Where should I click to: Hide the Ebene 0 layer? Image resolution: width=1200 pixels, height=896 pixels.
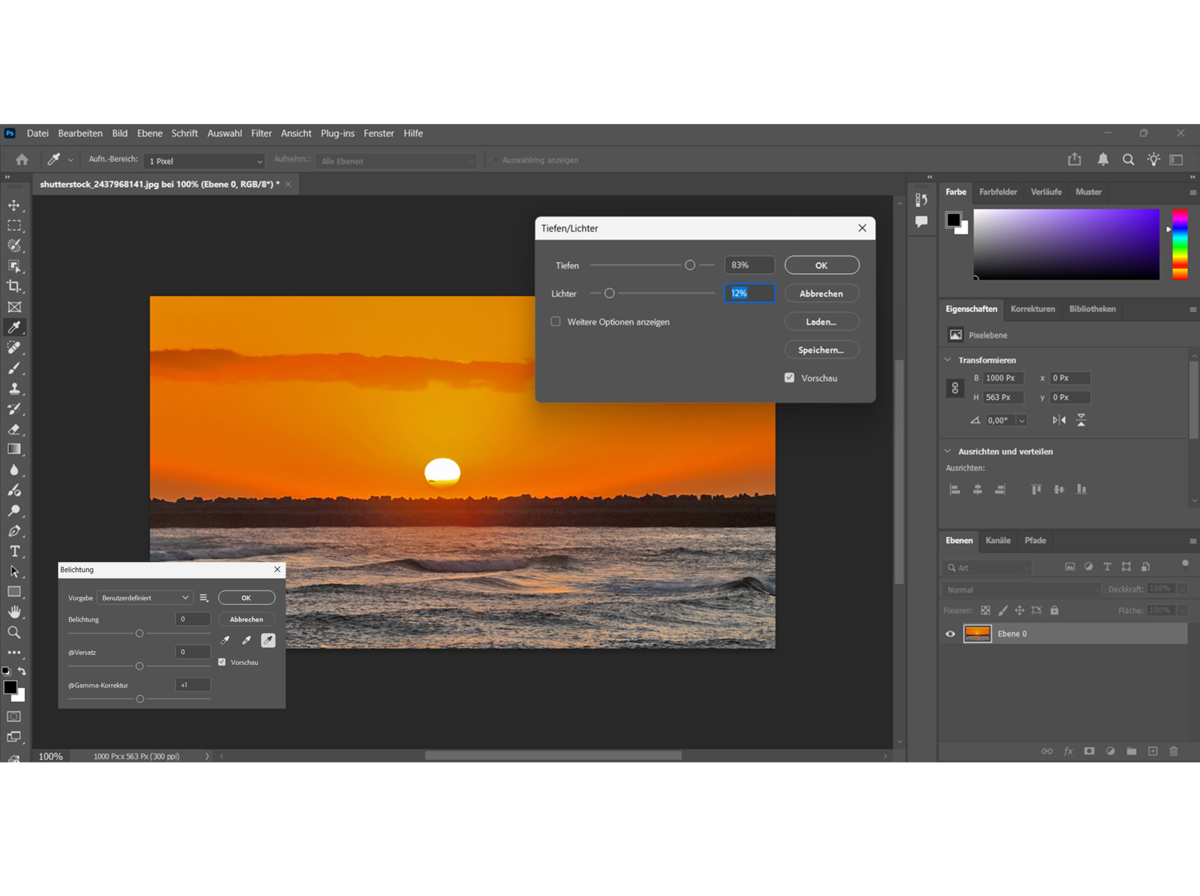pyautogui.click(x=949, y=633)
